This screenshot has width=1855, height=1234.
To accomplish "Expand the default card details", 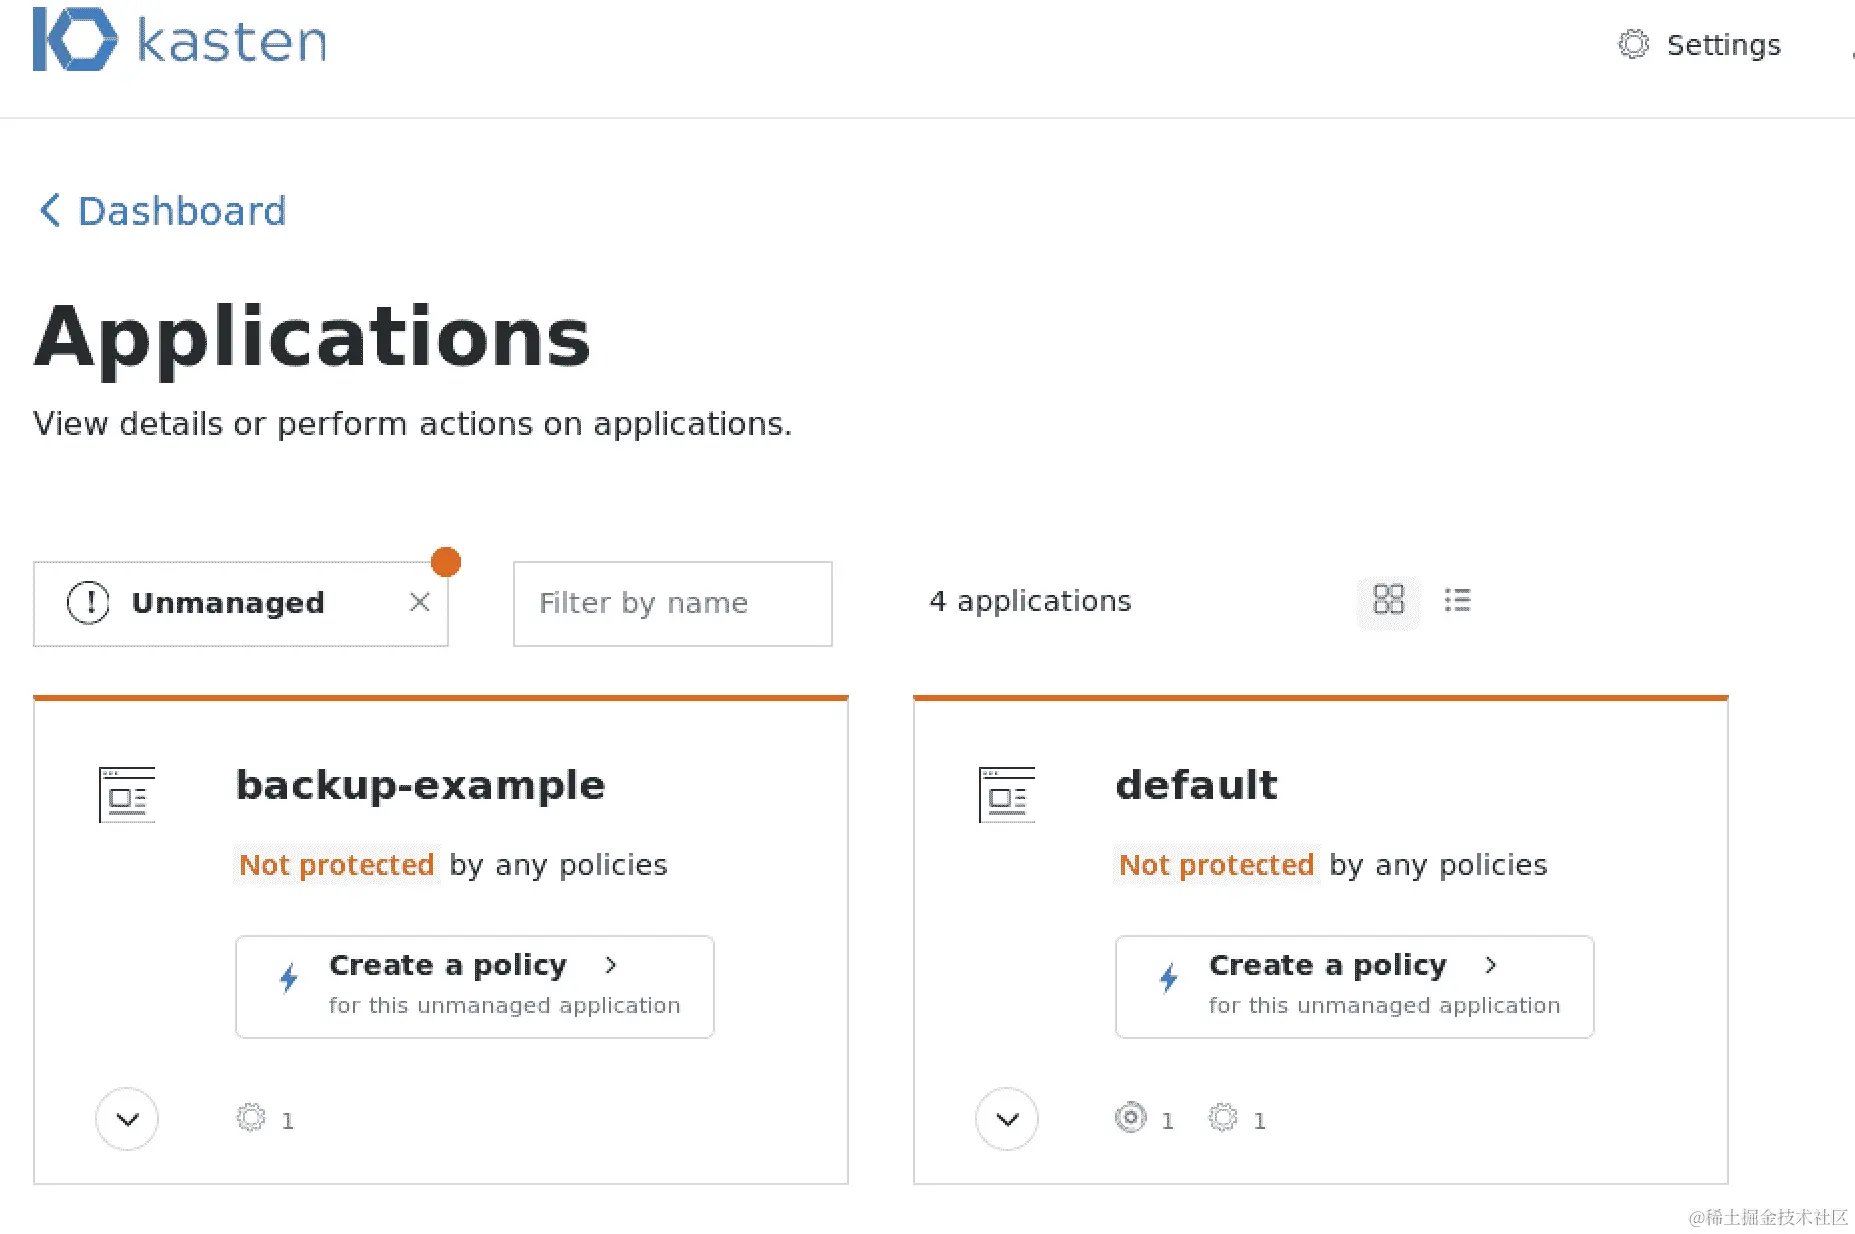I will [x=1007, y=1119].
